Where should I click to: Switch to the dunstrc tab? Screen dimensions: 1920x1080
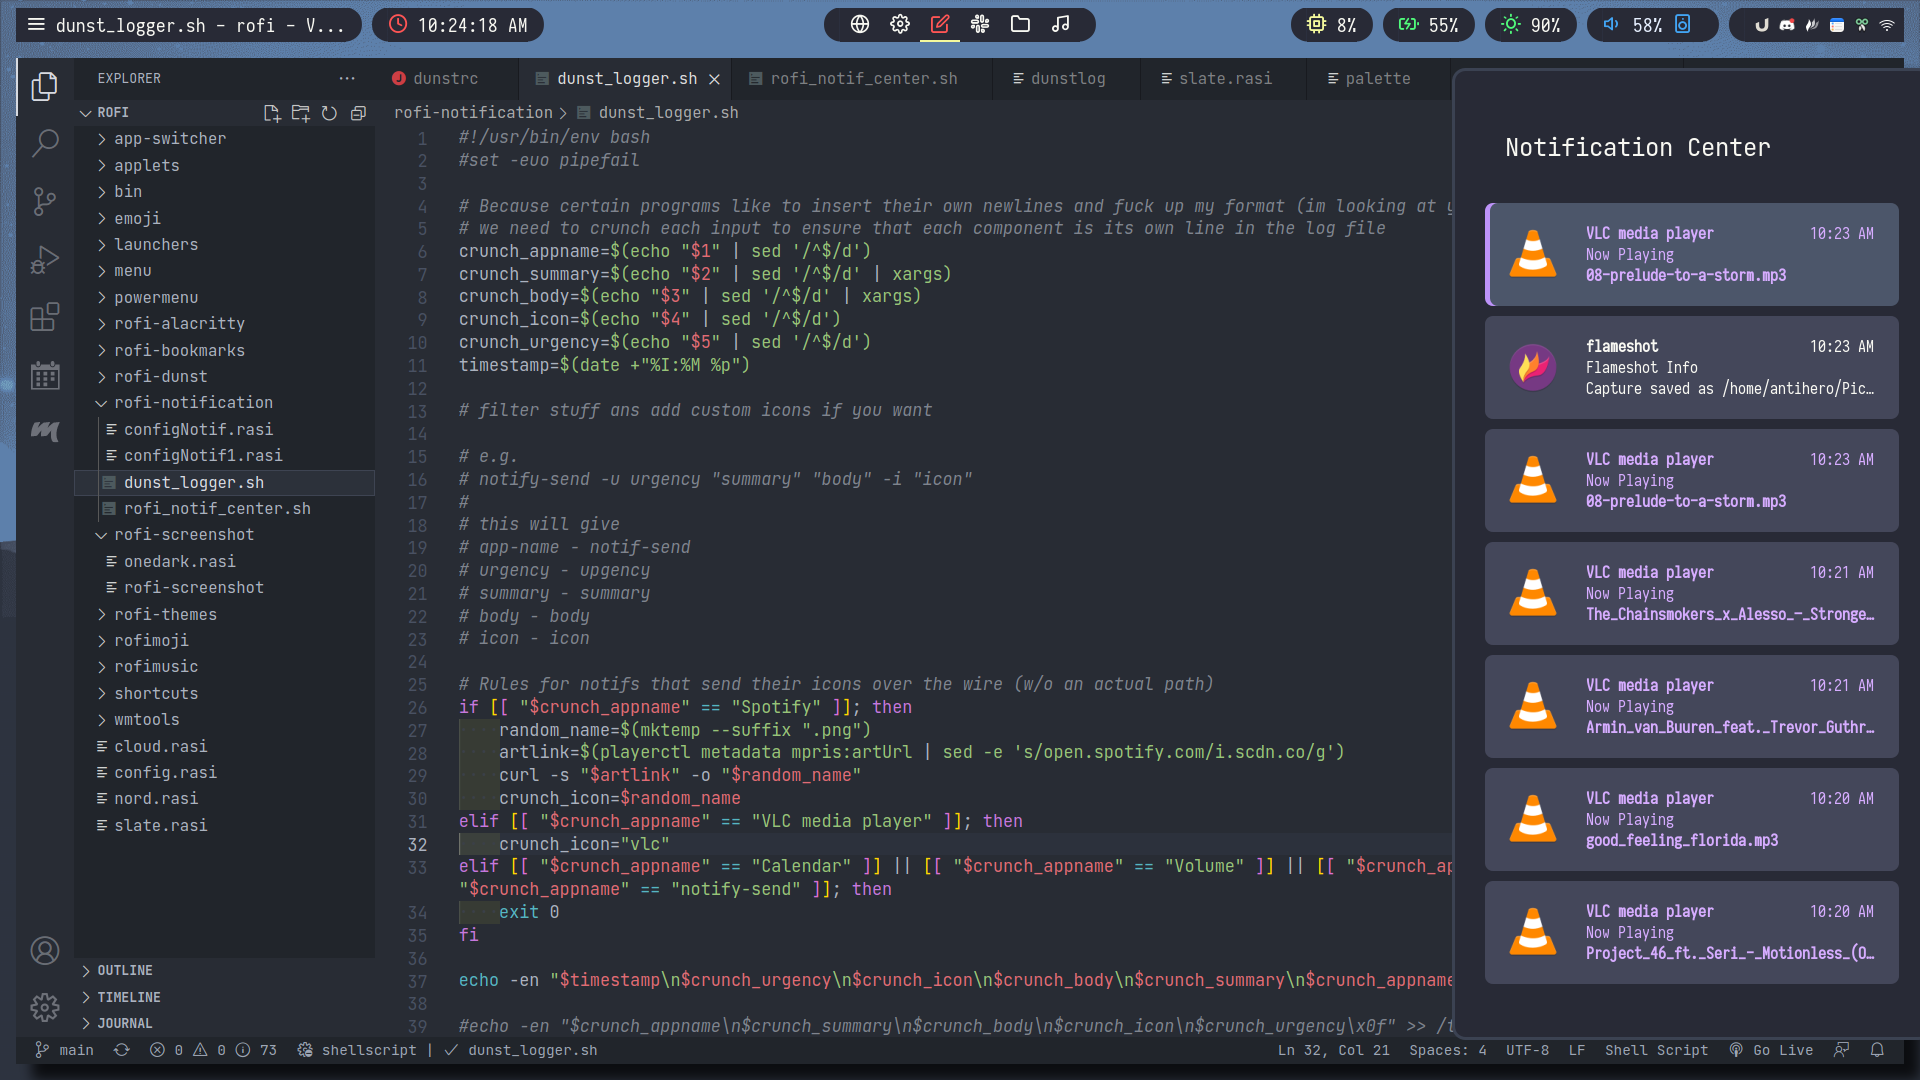click(x=445, y=79)
